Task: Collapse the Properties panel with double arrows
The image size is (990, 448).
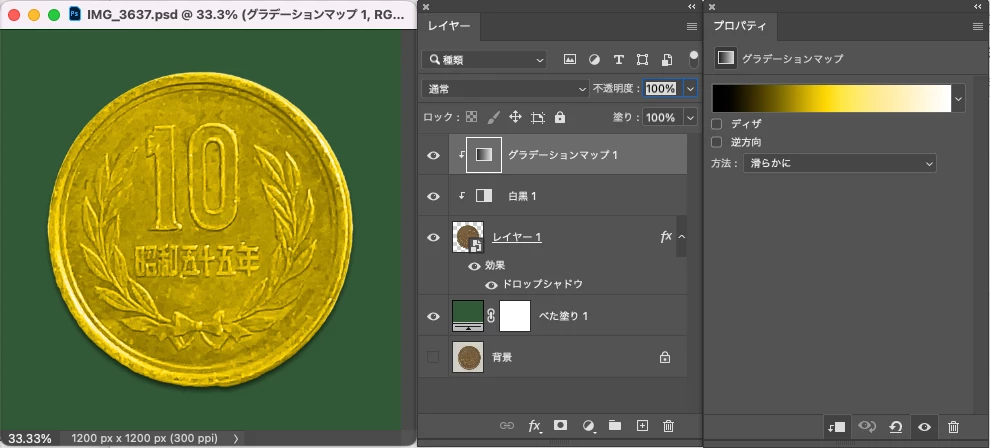Action: pos(978,6)
